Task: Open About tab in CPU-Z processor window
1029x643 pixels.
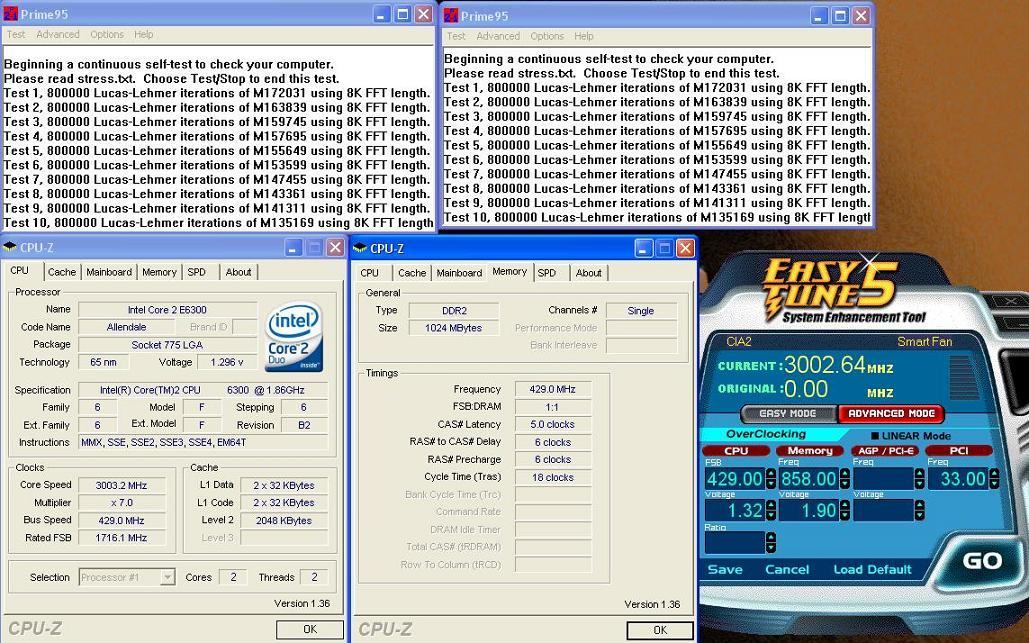Action: pyautogui.click(x=238, y=272)
